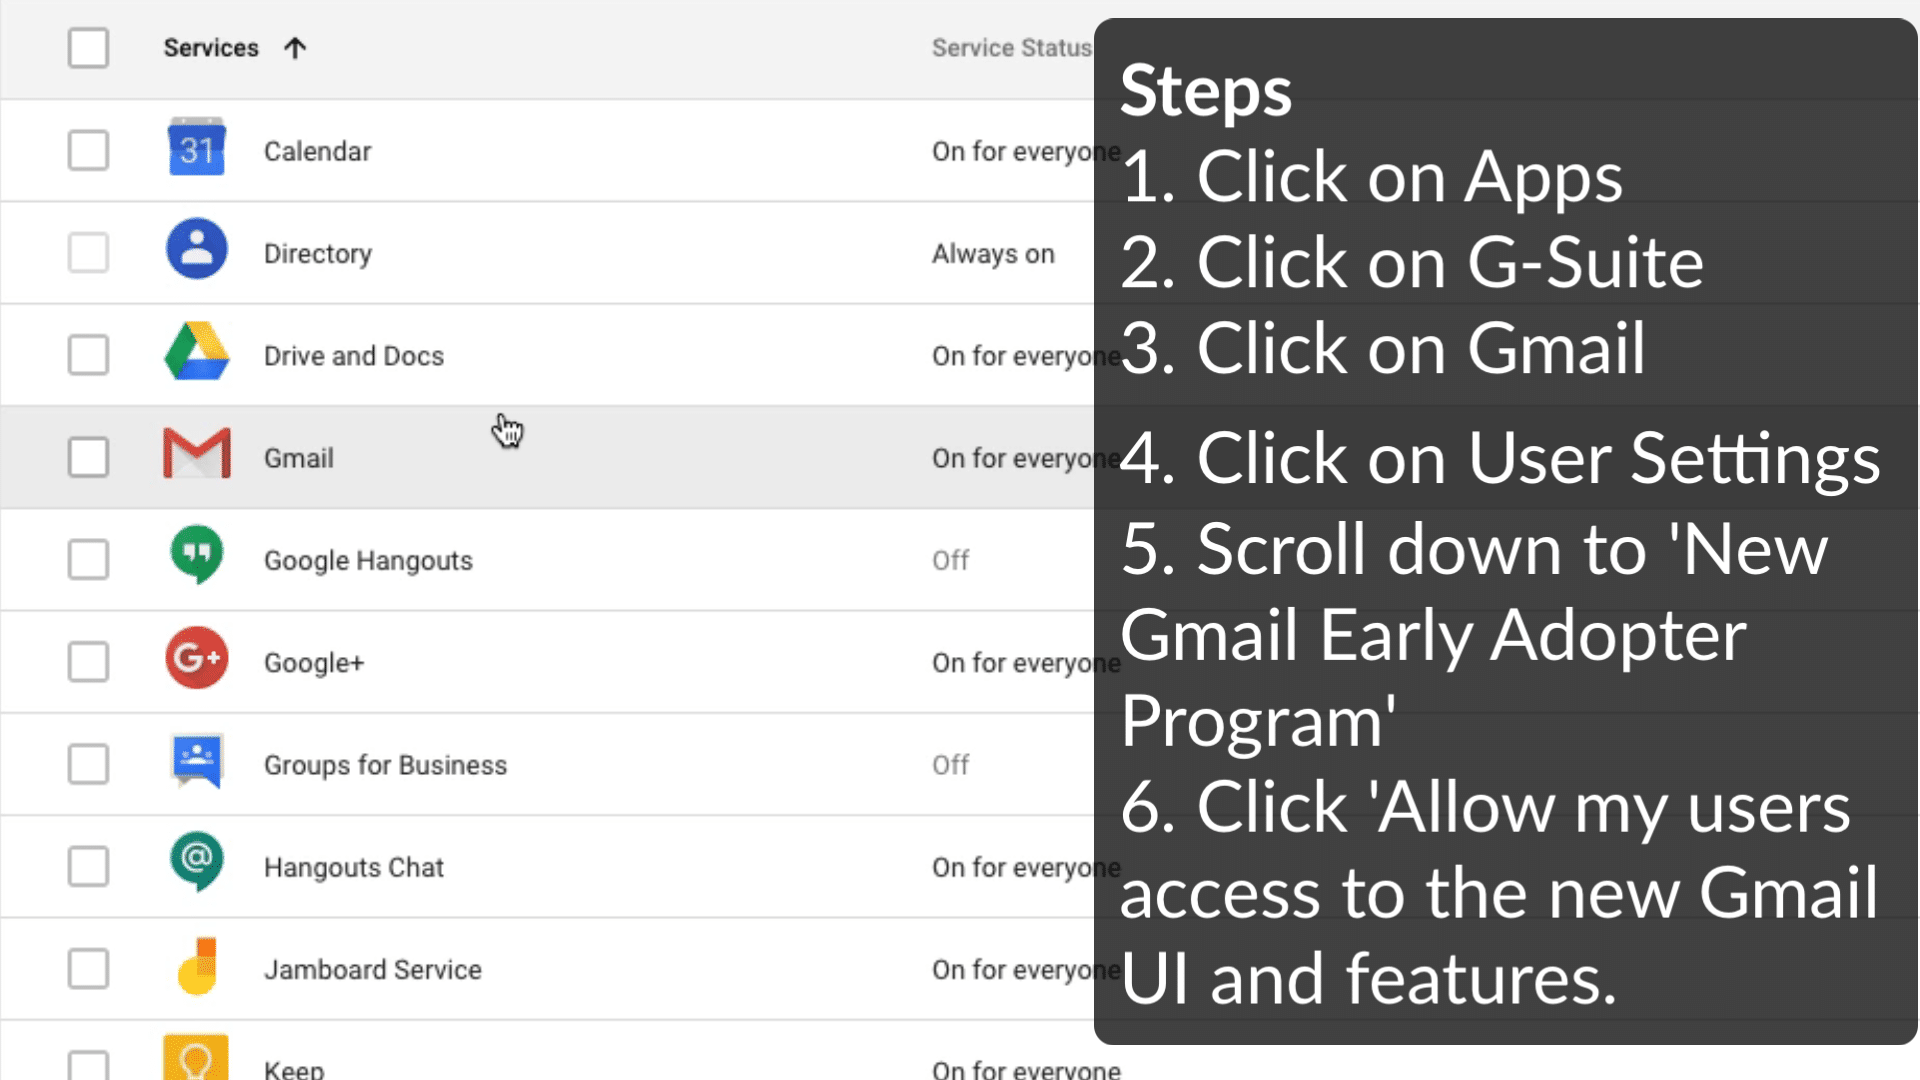Click the Google+ icon
This screenshot has width=1920, height=1080.
pos(197,660)
